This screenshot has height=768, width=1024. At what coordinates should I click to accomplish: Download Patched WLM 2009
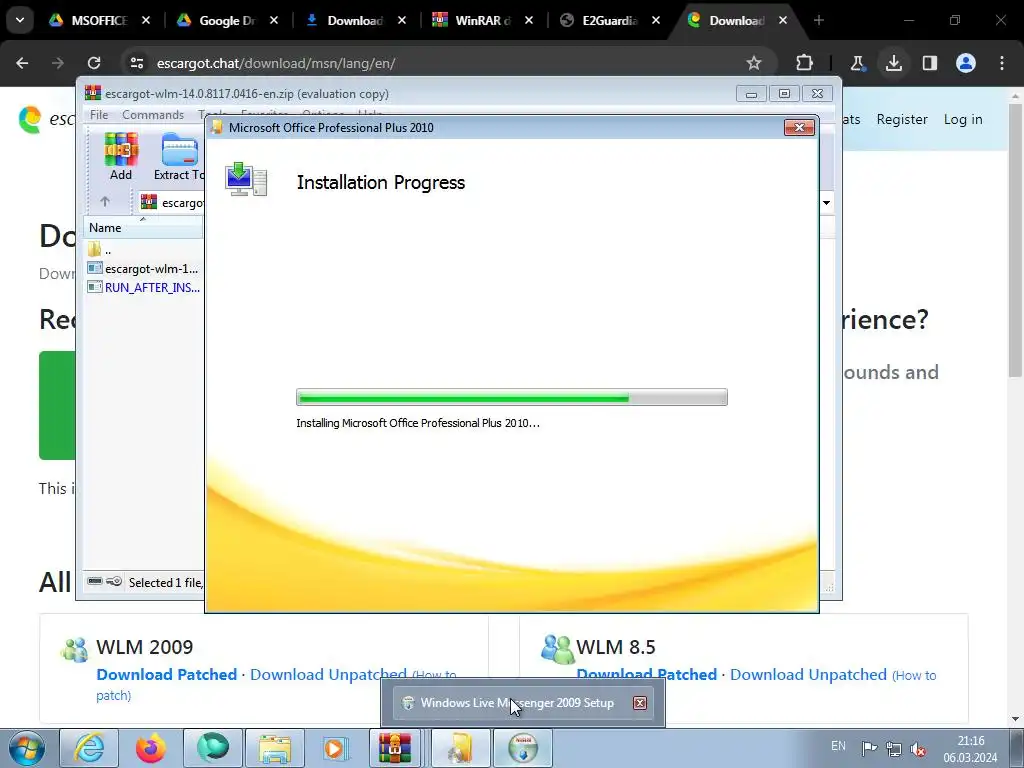[167, 675]
